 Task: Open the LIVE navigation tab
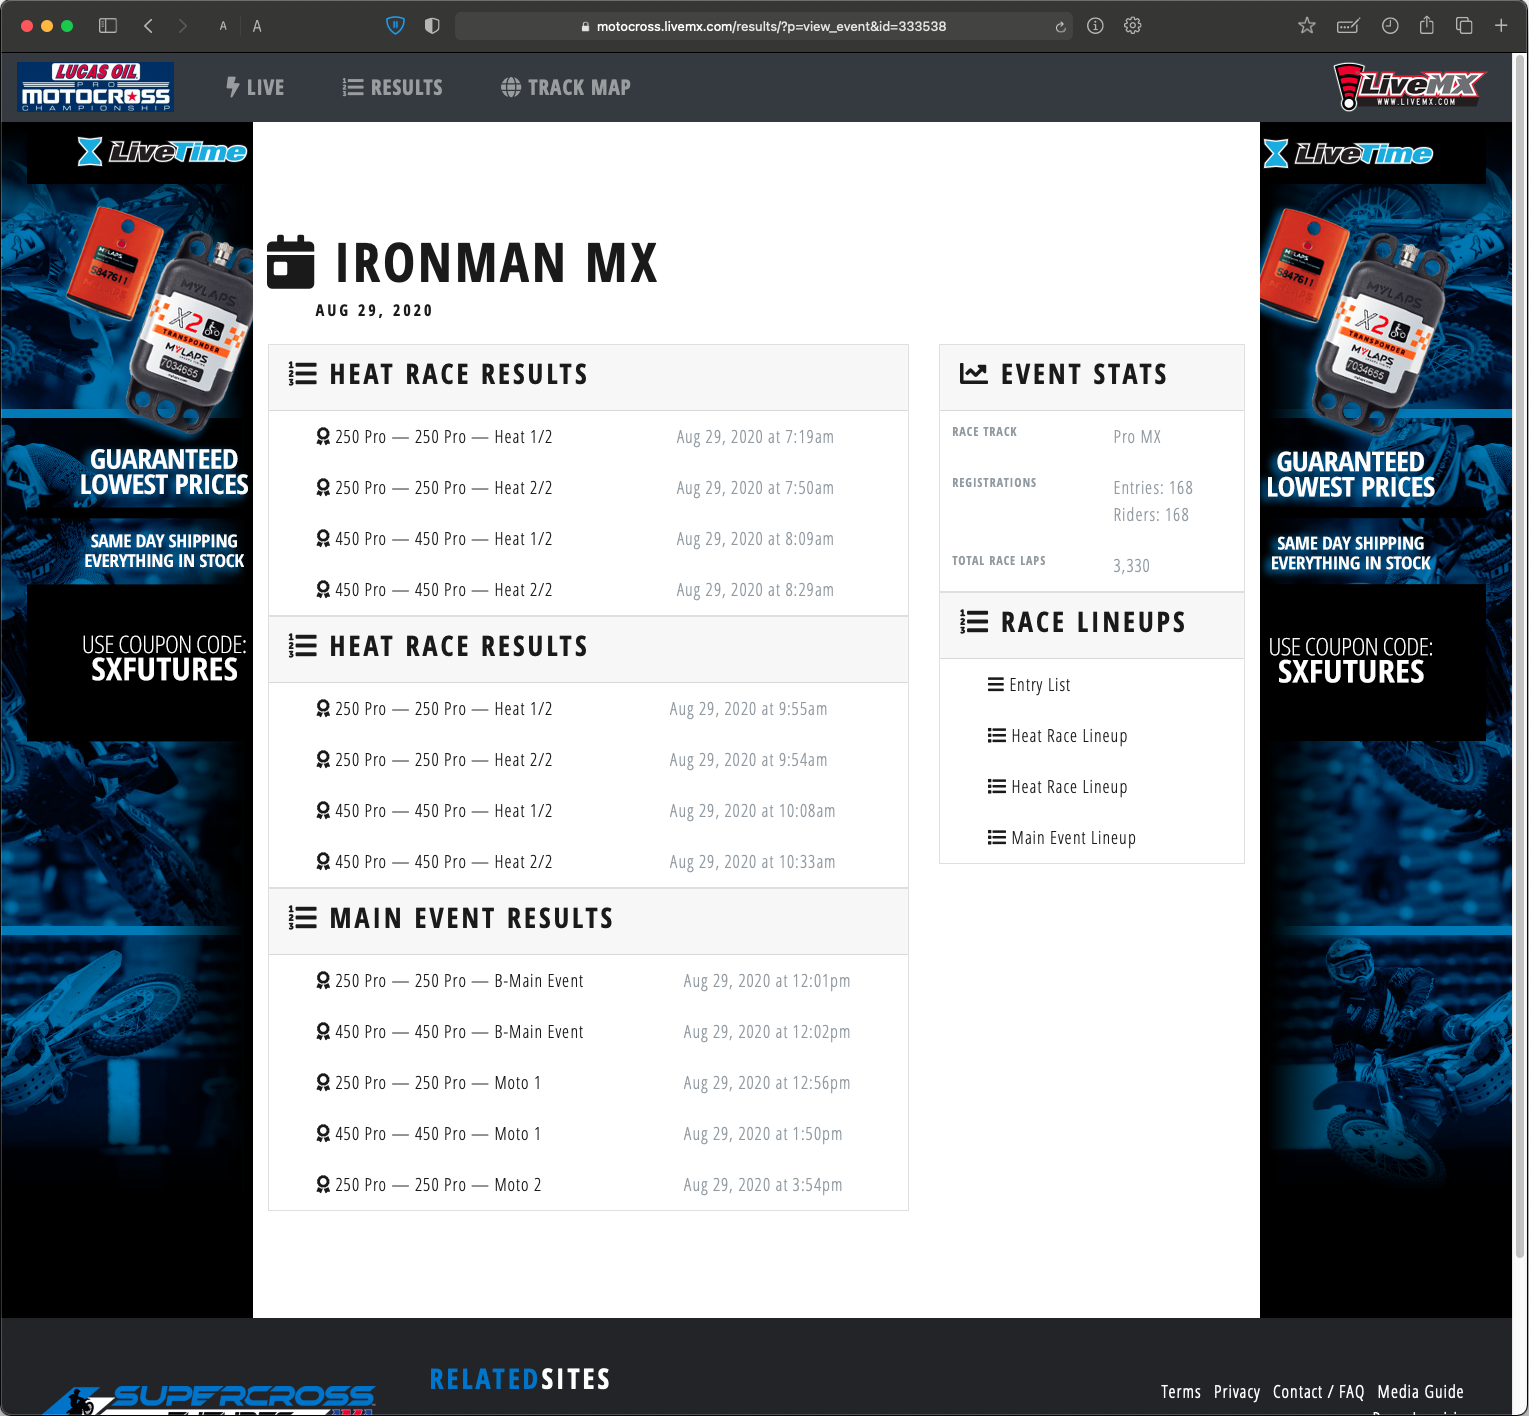(x=255, y=88)
